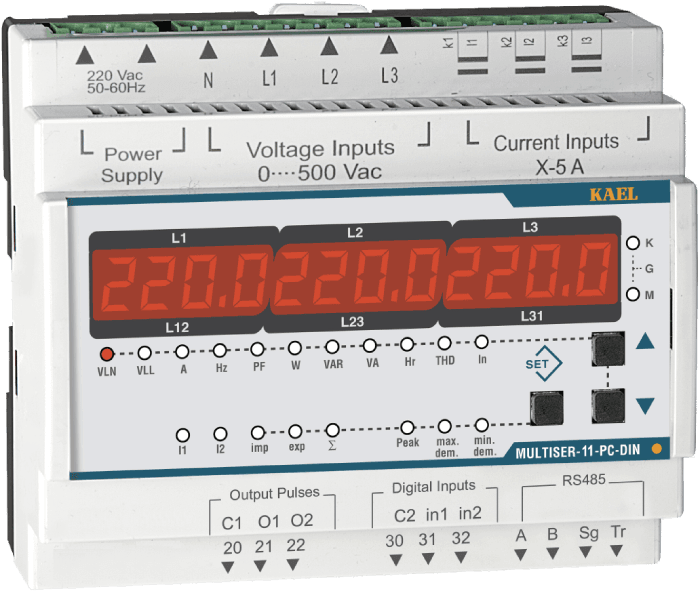
Task: Click the orange KAEL logo
Action: point(613,195)
